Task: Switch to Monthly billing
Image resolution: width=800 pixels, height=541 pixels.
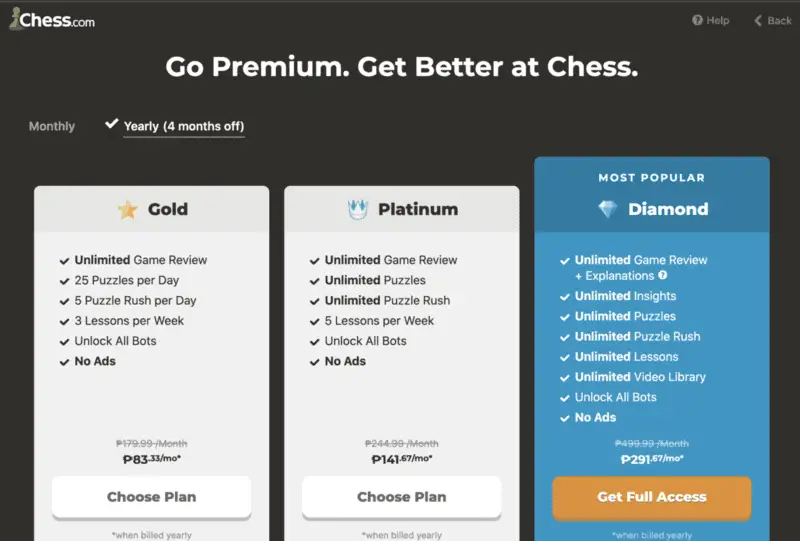Action: tap(52, 126)
